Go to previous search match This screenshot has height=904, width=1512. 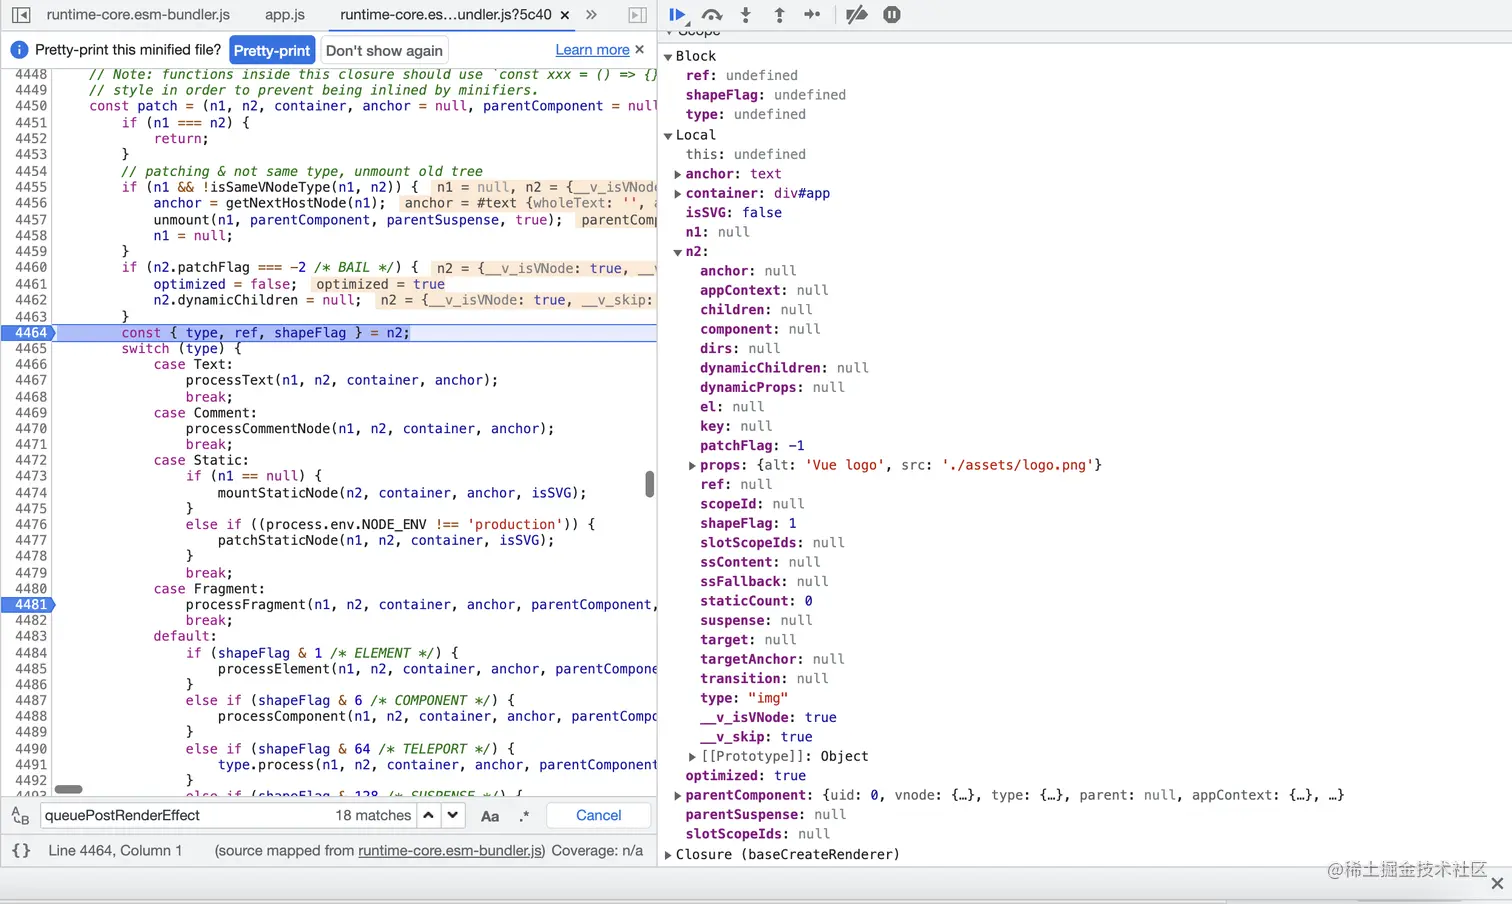(x=428, y=815)
